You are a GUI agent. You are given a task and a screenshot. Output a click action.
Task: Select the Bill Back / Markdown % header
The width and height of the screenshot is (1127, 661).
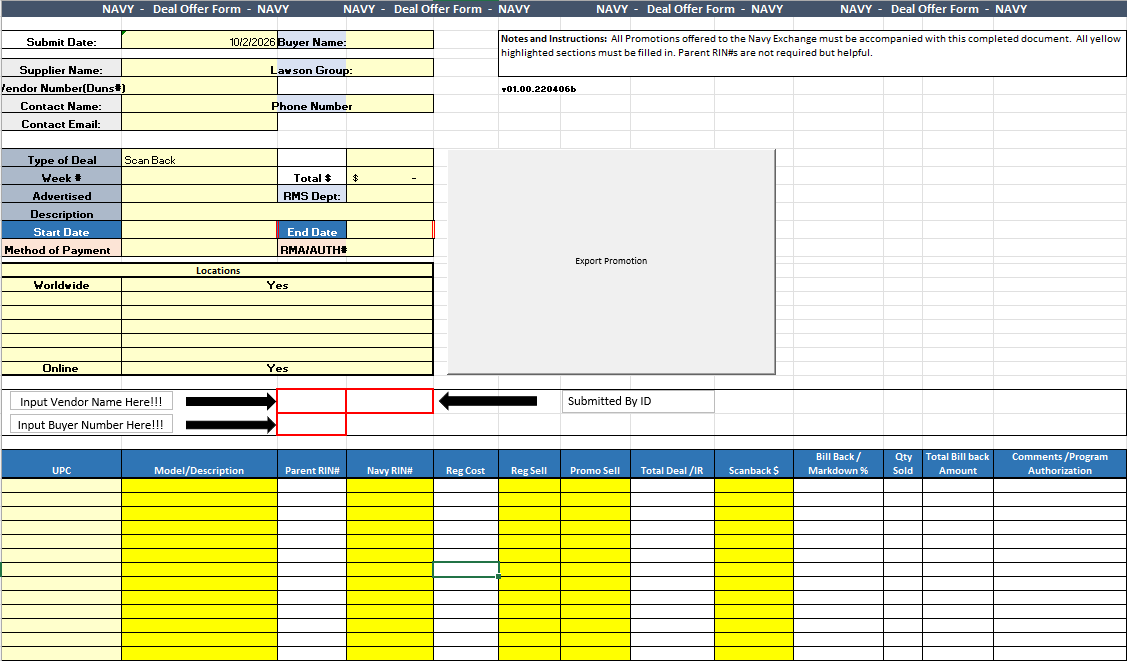[x=838, y=464]
